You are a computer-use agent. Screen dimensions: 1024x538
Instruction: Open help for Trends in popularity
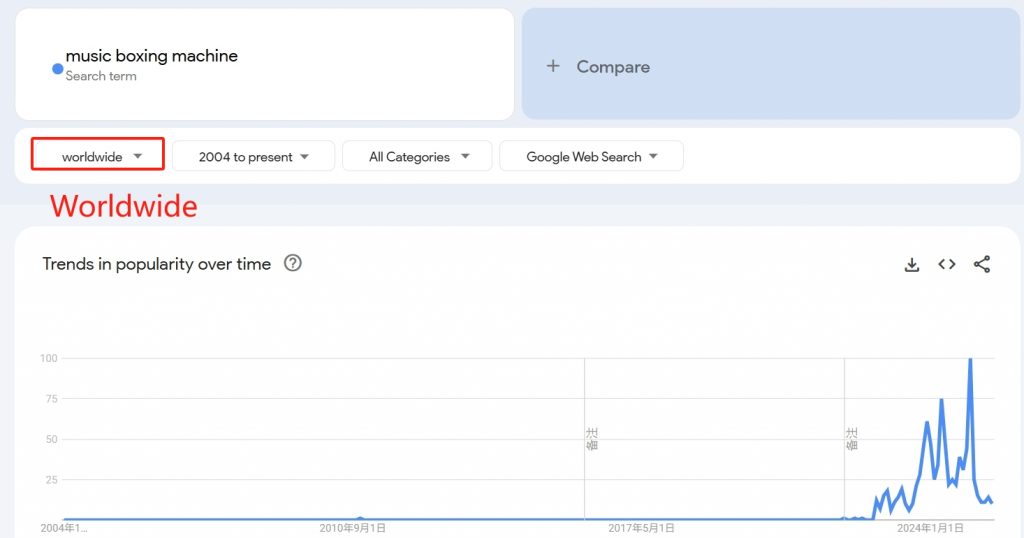point(293,263)
